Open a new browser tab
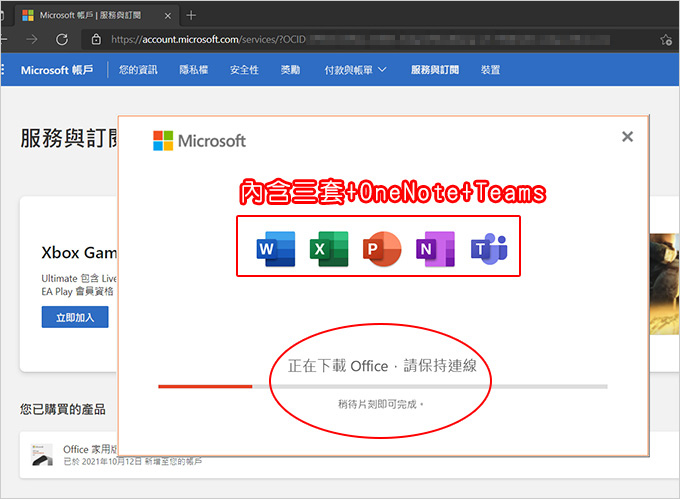Screen dimensions: 680x499 [191, 16]
